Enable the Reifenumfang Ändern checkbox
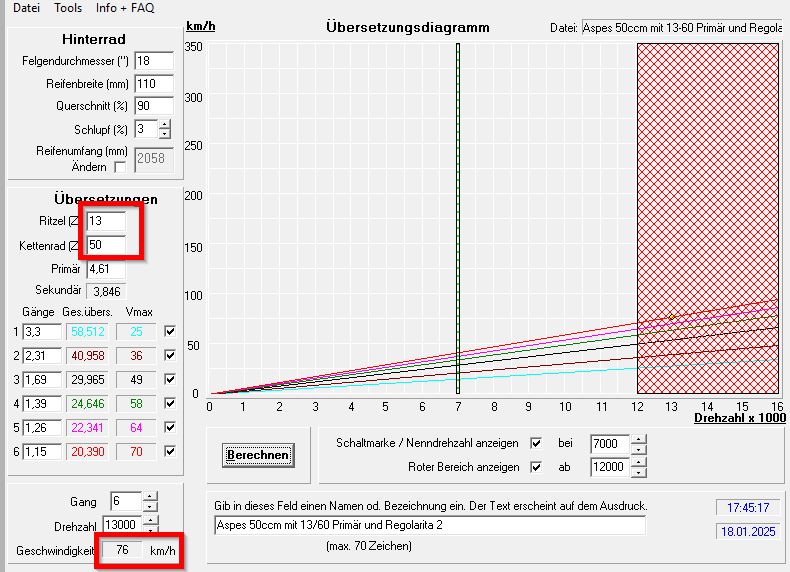790x572 pixels. [x=121, y=167]
